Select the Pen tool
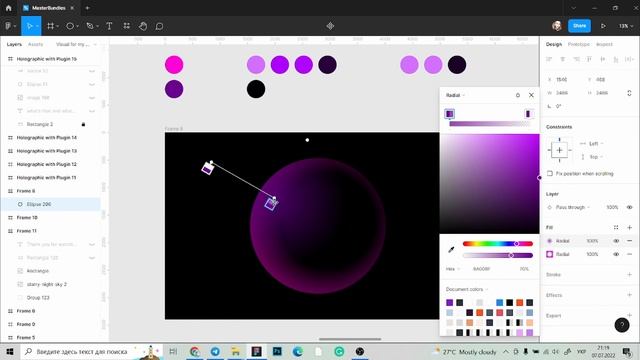The width and height of the screenshot is (640, 360). (x=90, y=26)
